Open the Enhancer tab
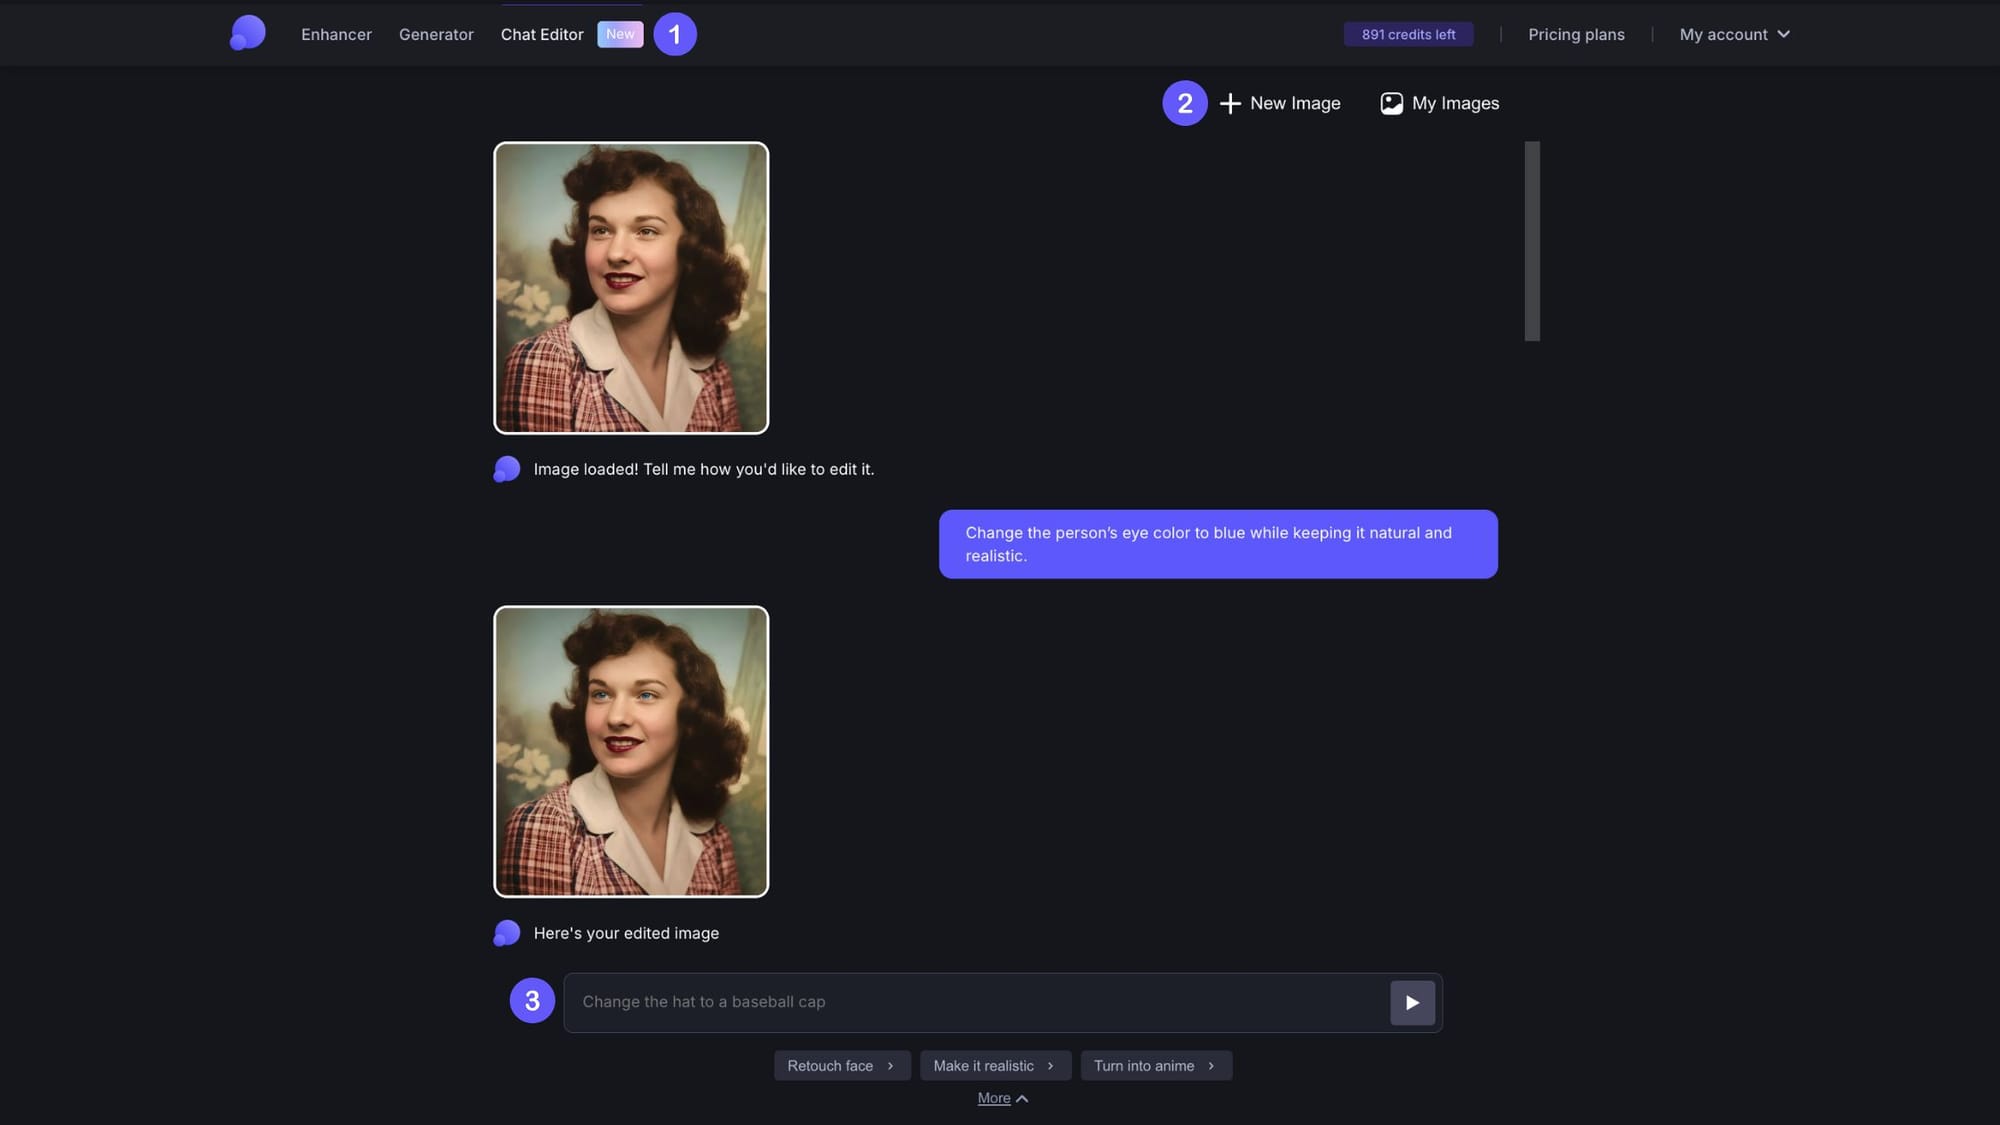 coord(336,34)
